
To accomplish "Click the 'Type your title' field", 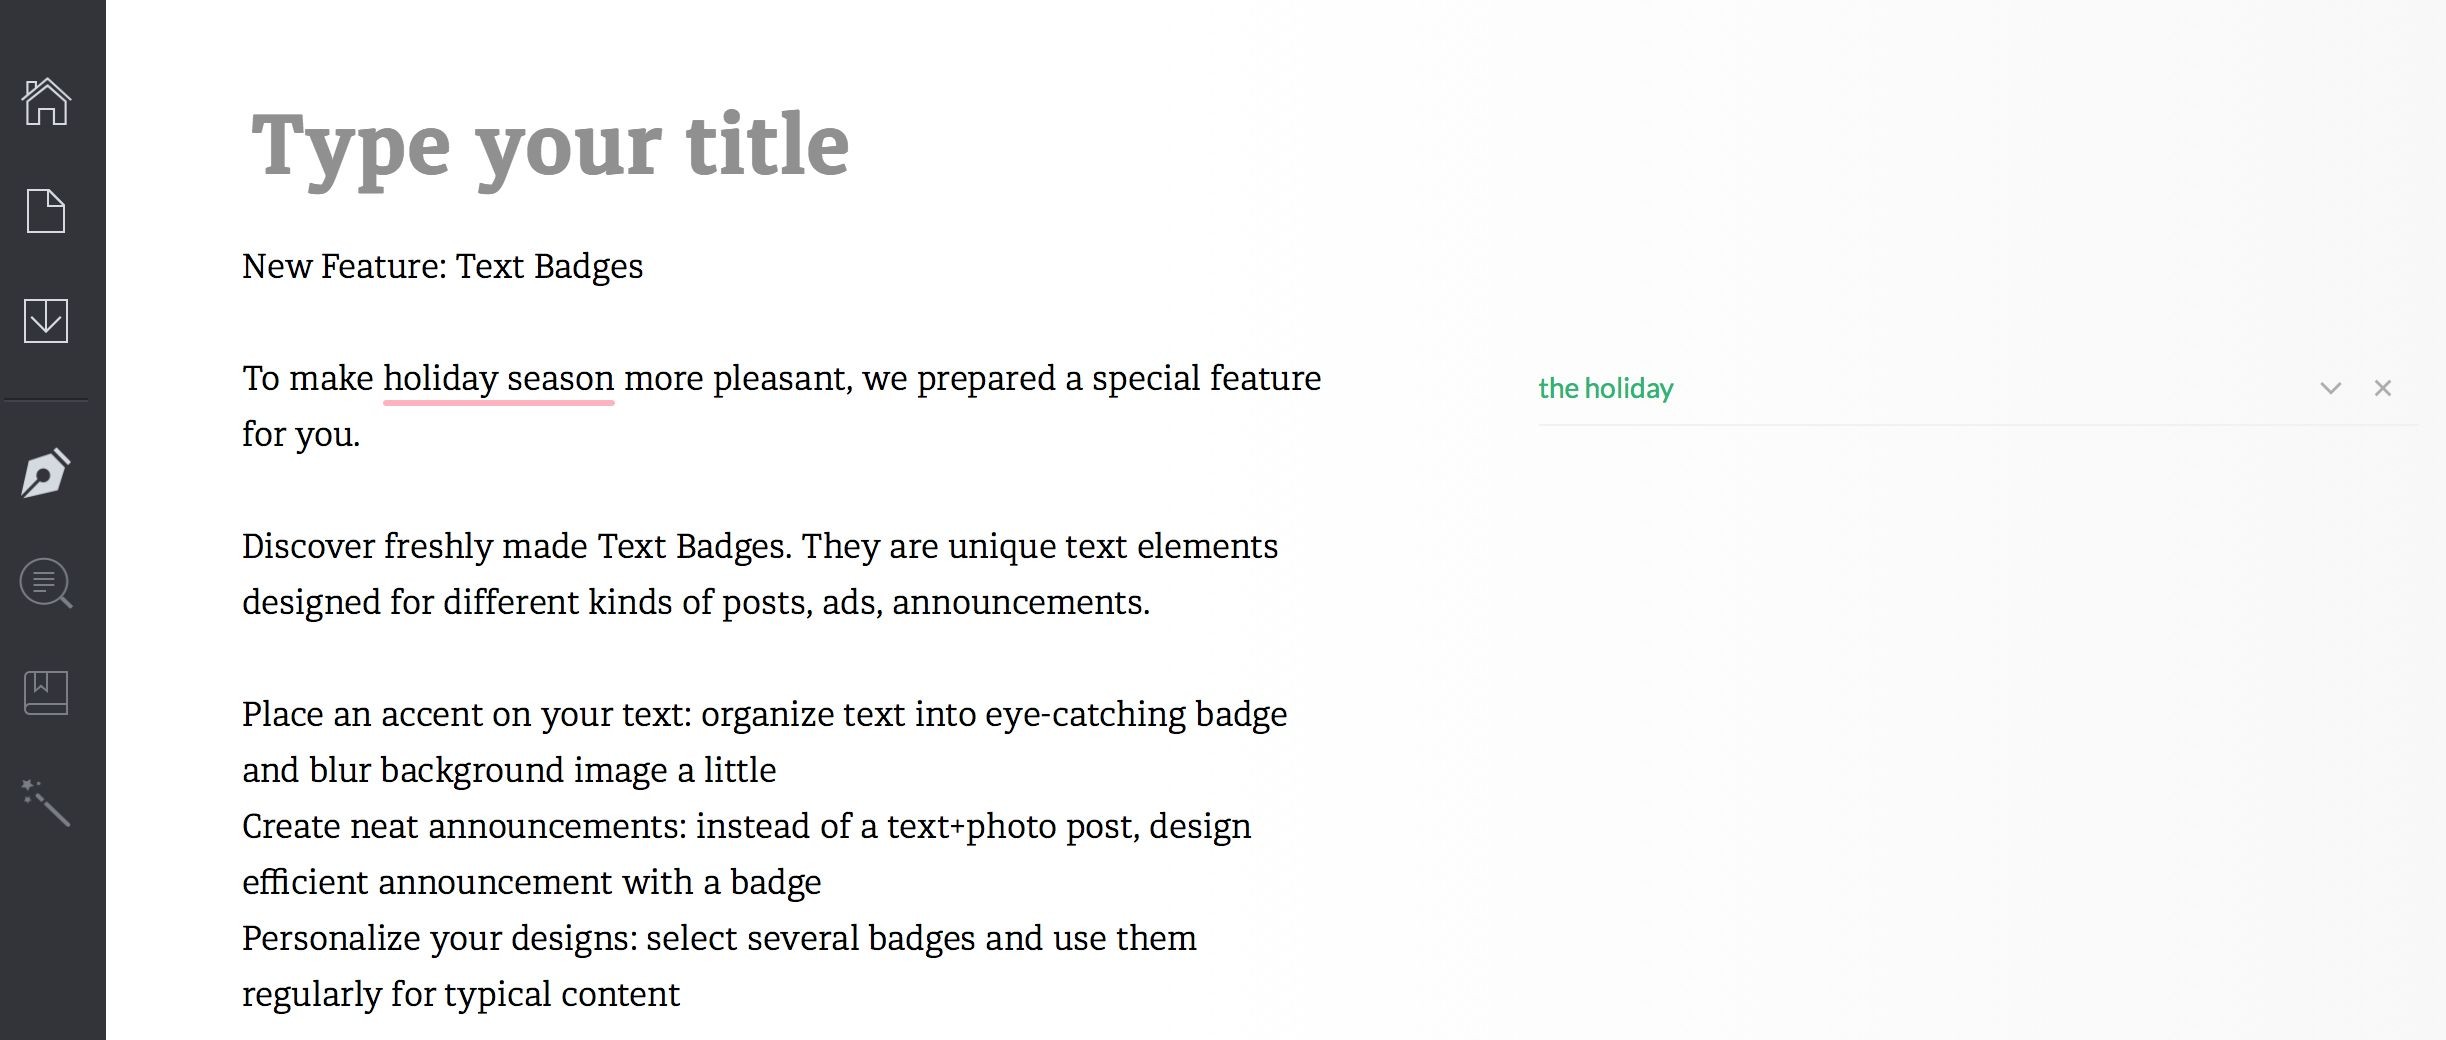I will tap(550, 146).
